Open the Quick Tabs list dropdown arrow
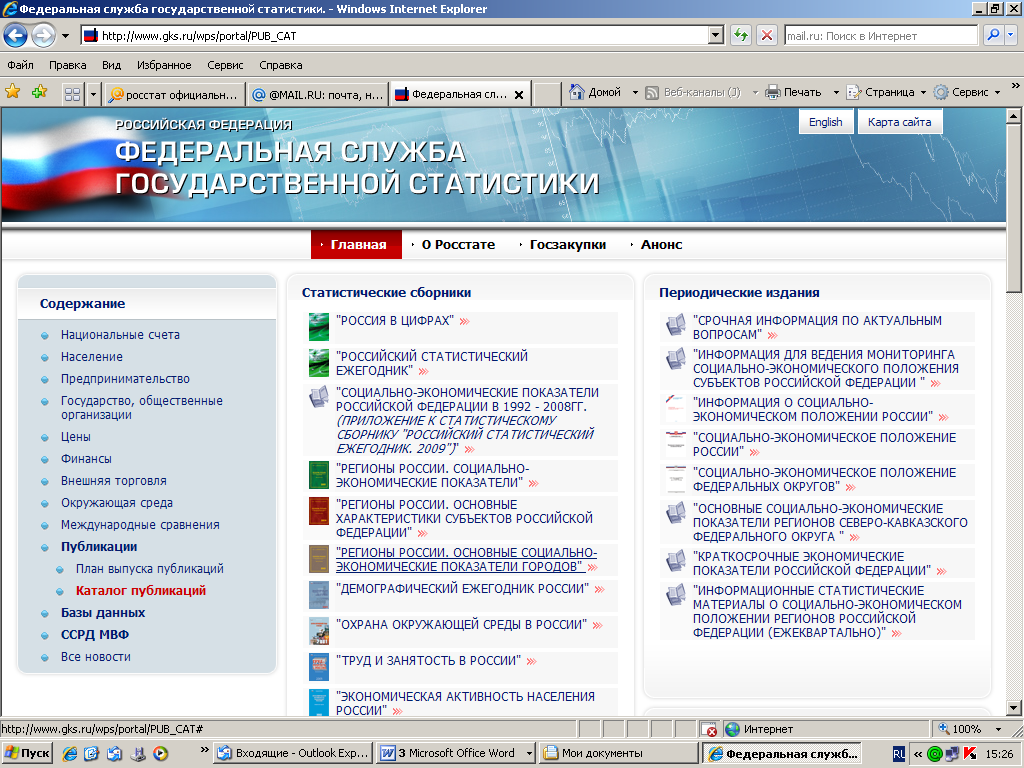 click(93, 94)
